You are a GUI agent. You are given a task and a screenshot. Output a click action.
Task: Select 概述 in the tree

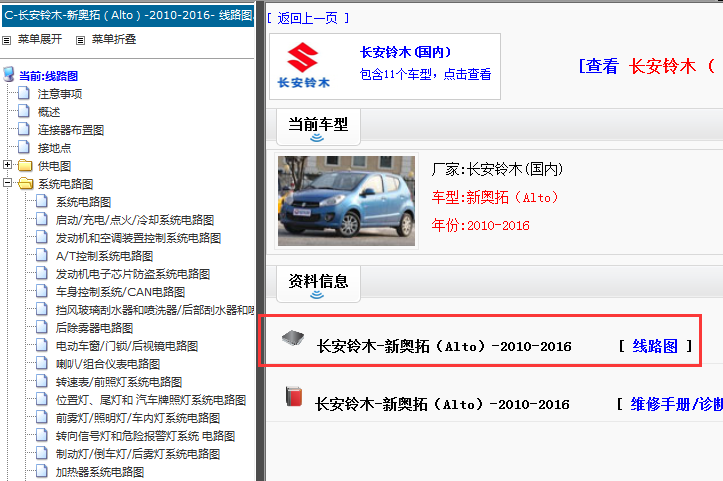[49, 112]
